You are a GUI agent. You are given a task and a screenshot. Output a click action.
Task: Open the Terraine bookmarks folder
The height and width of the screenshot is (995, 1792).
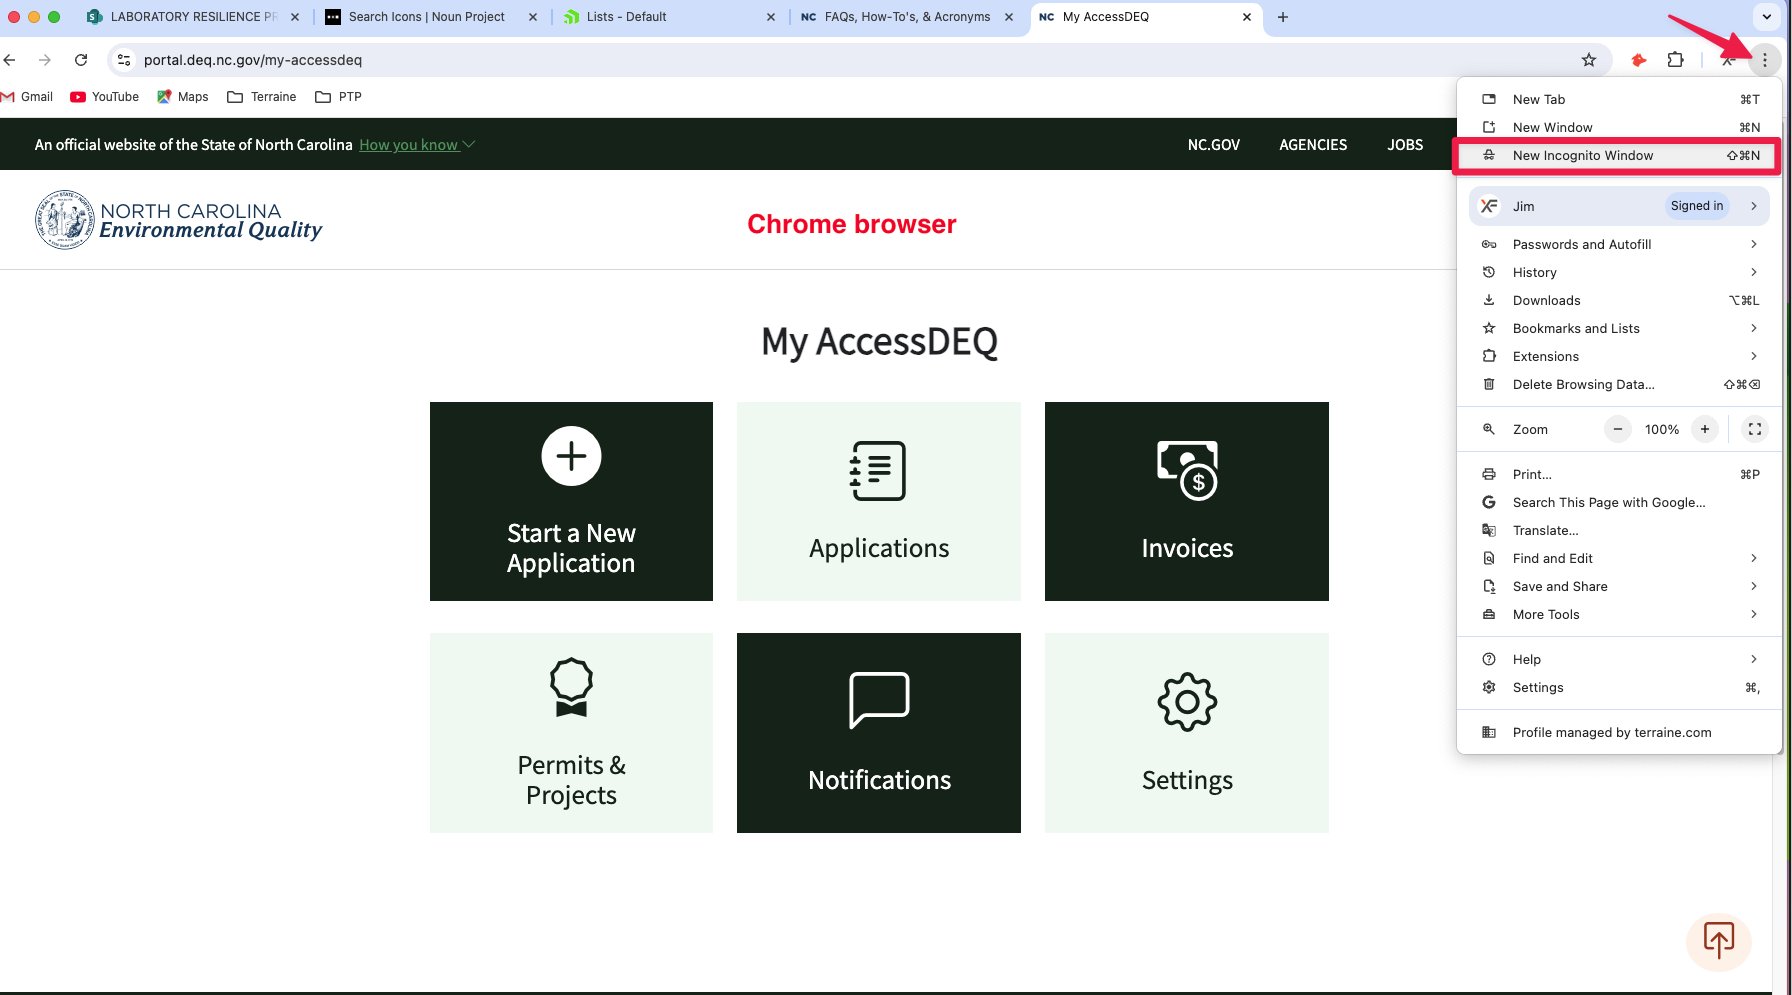point(262,97)
